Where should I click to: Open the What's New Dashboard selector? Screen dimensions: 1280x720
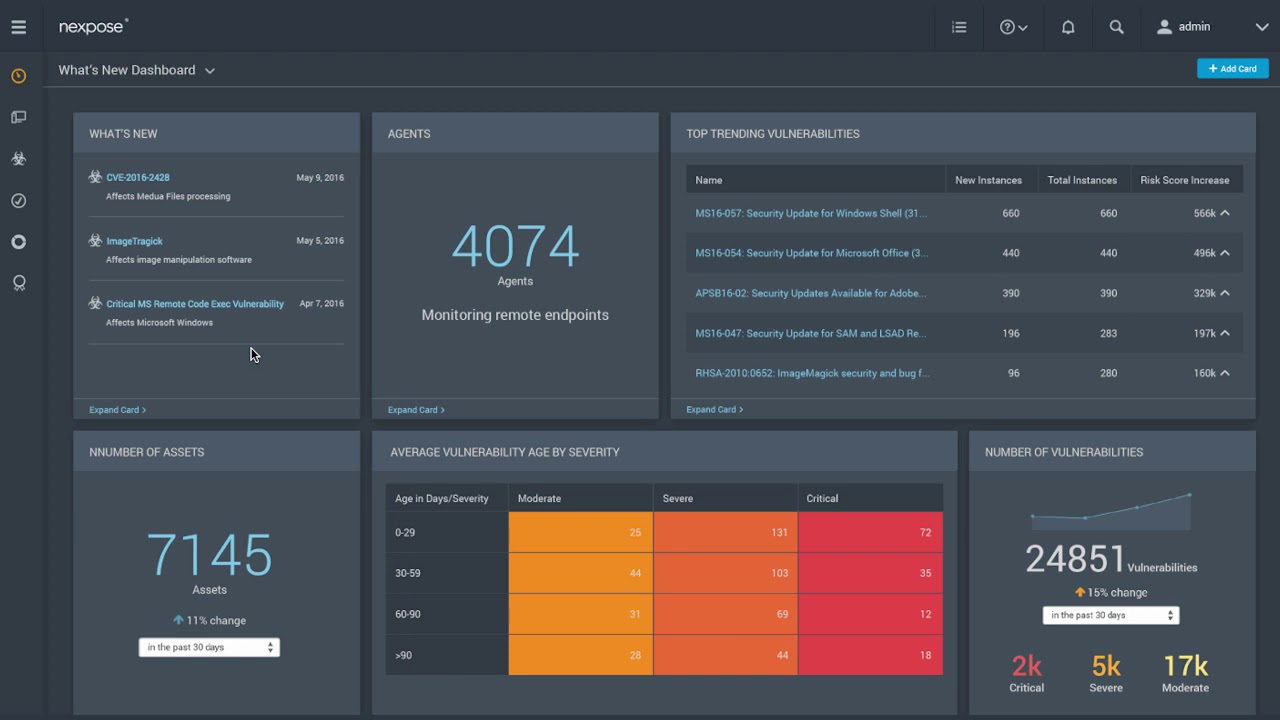tap(136, 70)
